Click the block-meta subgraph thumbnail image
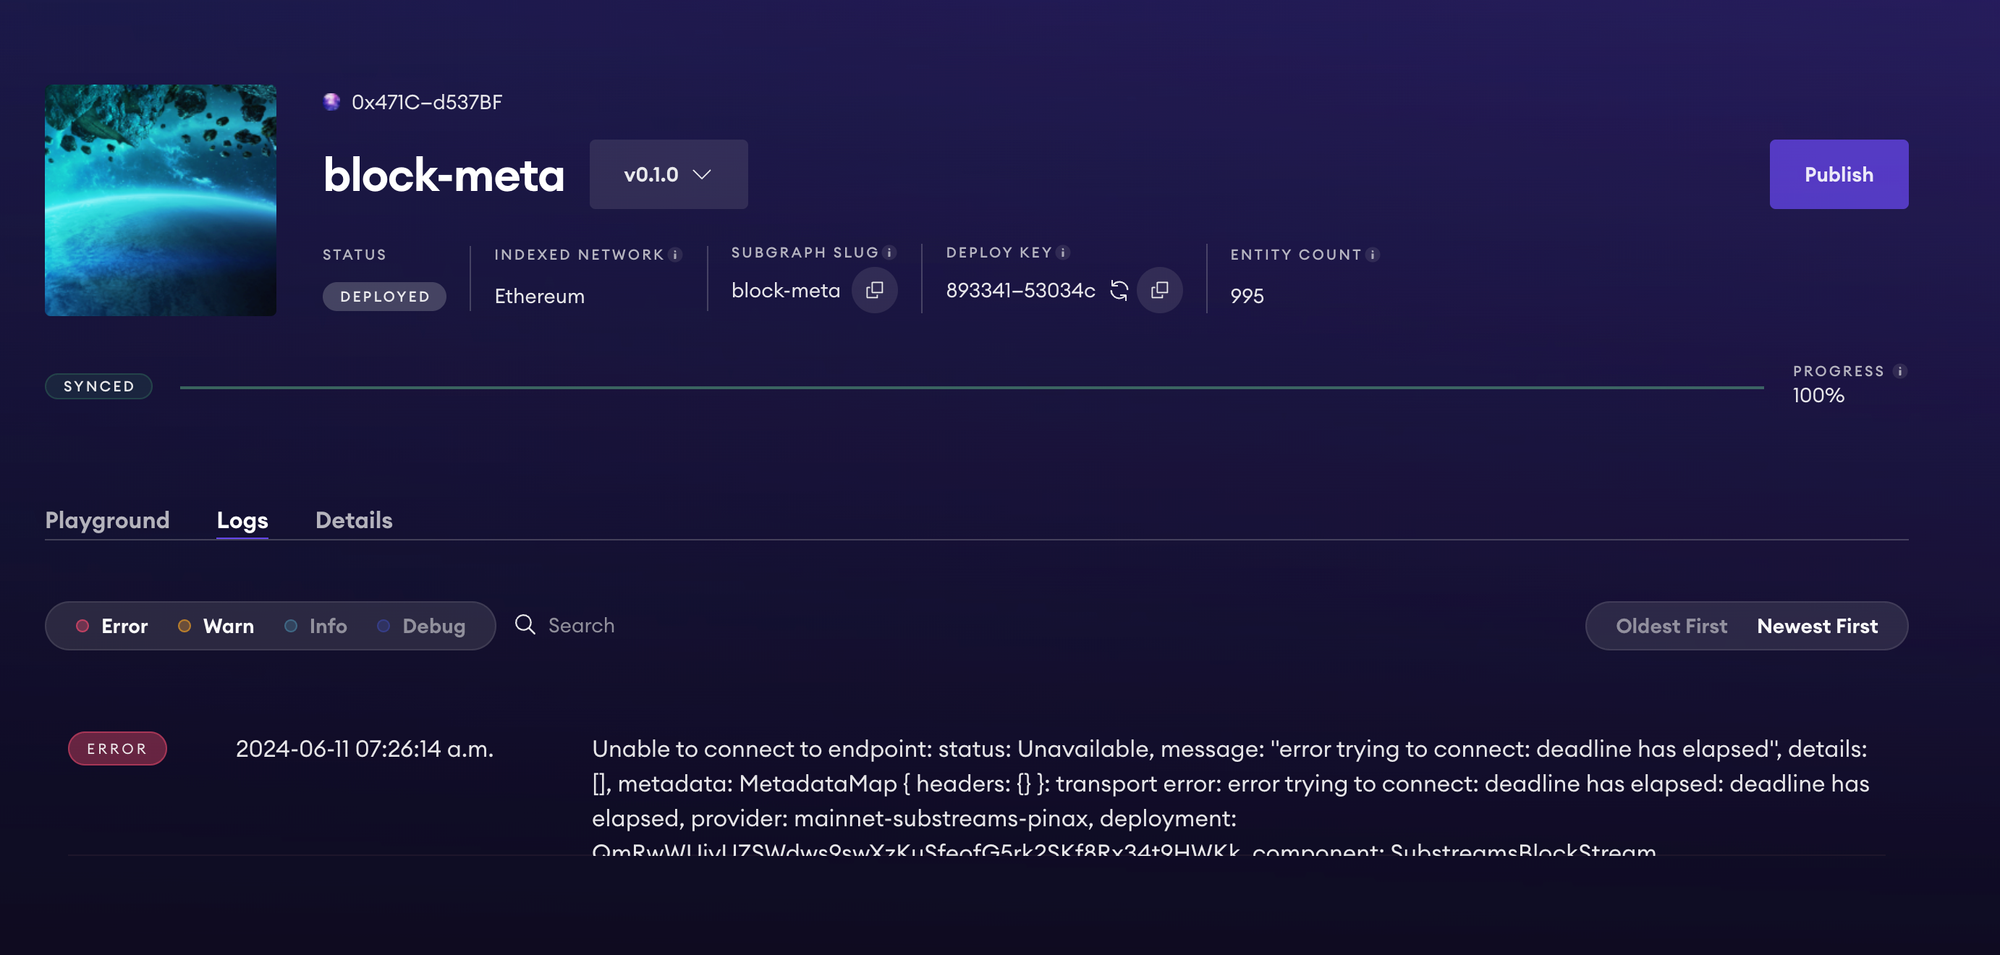Image resolution: width=2000 pixels, height=955 pixels. tap(161, 200)
